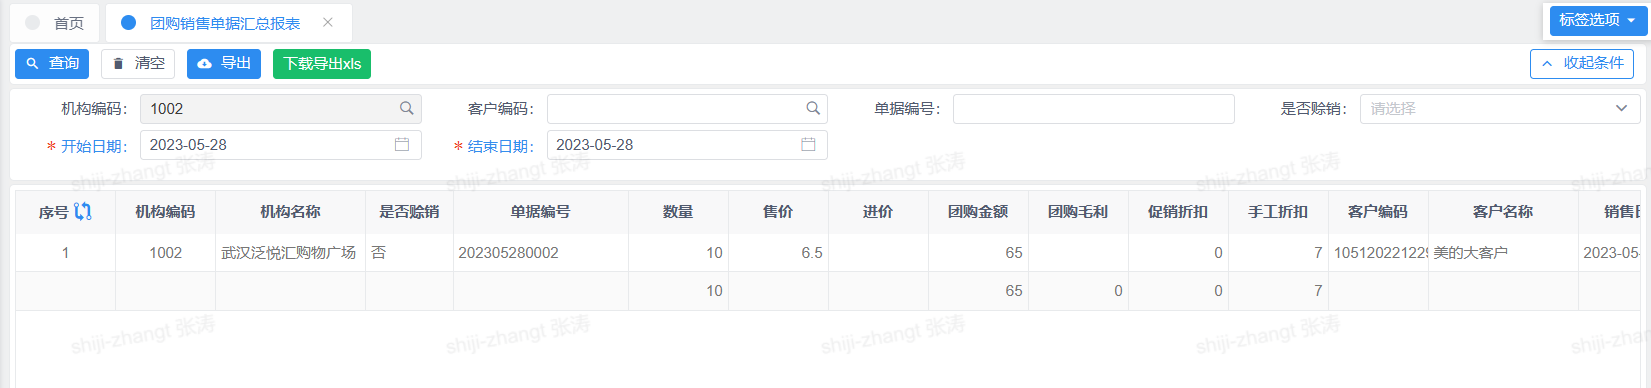
Task: Select the cell 202305280002
Action: pos(540,253)
